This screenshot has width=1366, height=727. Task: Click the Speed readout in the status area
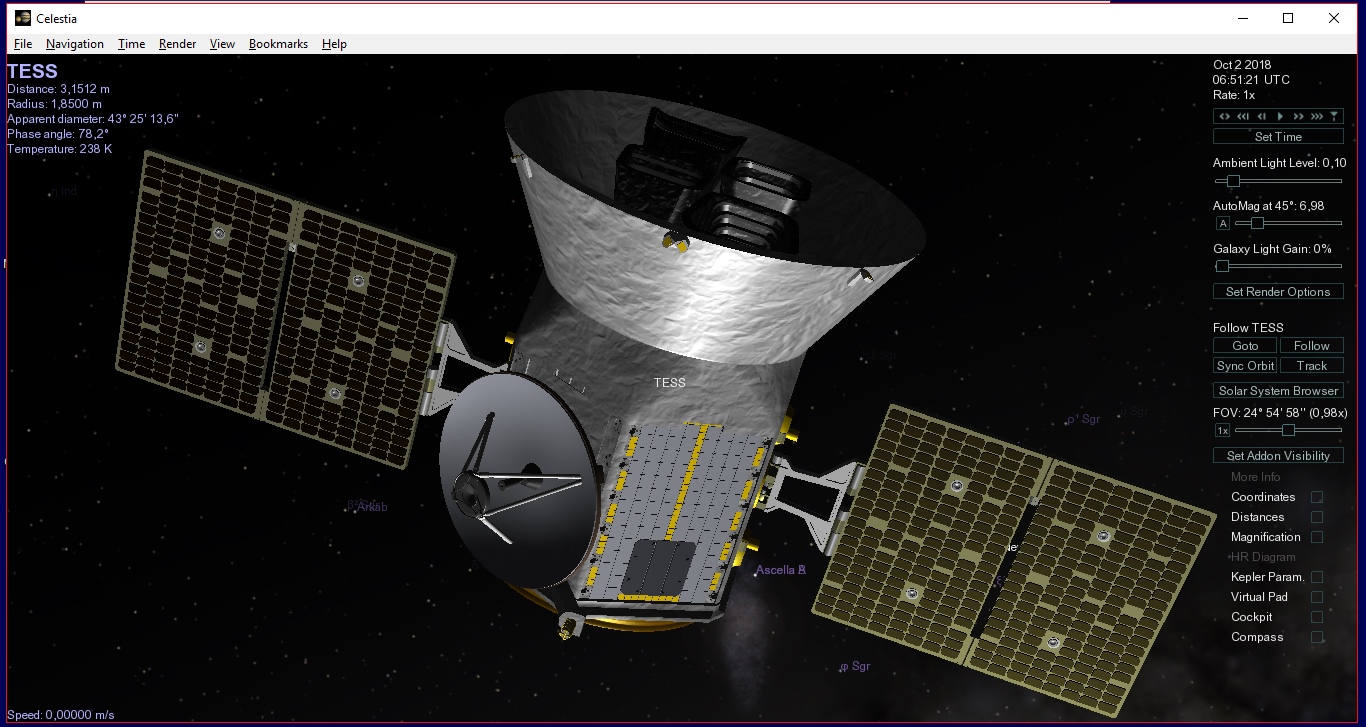tap(61, 715)
